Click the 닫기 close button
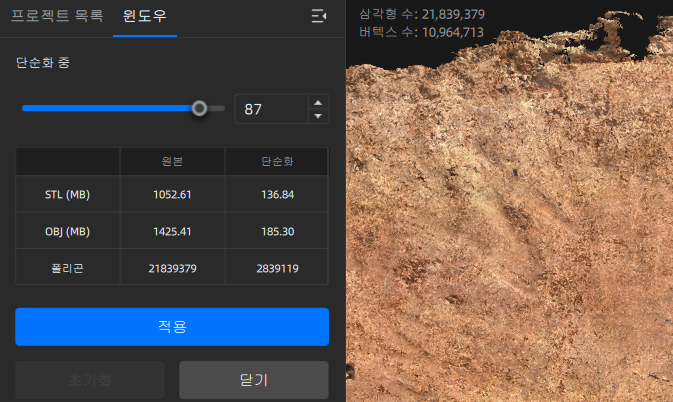The image size is (673, 402). [254, 380]
